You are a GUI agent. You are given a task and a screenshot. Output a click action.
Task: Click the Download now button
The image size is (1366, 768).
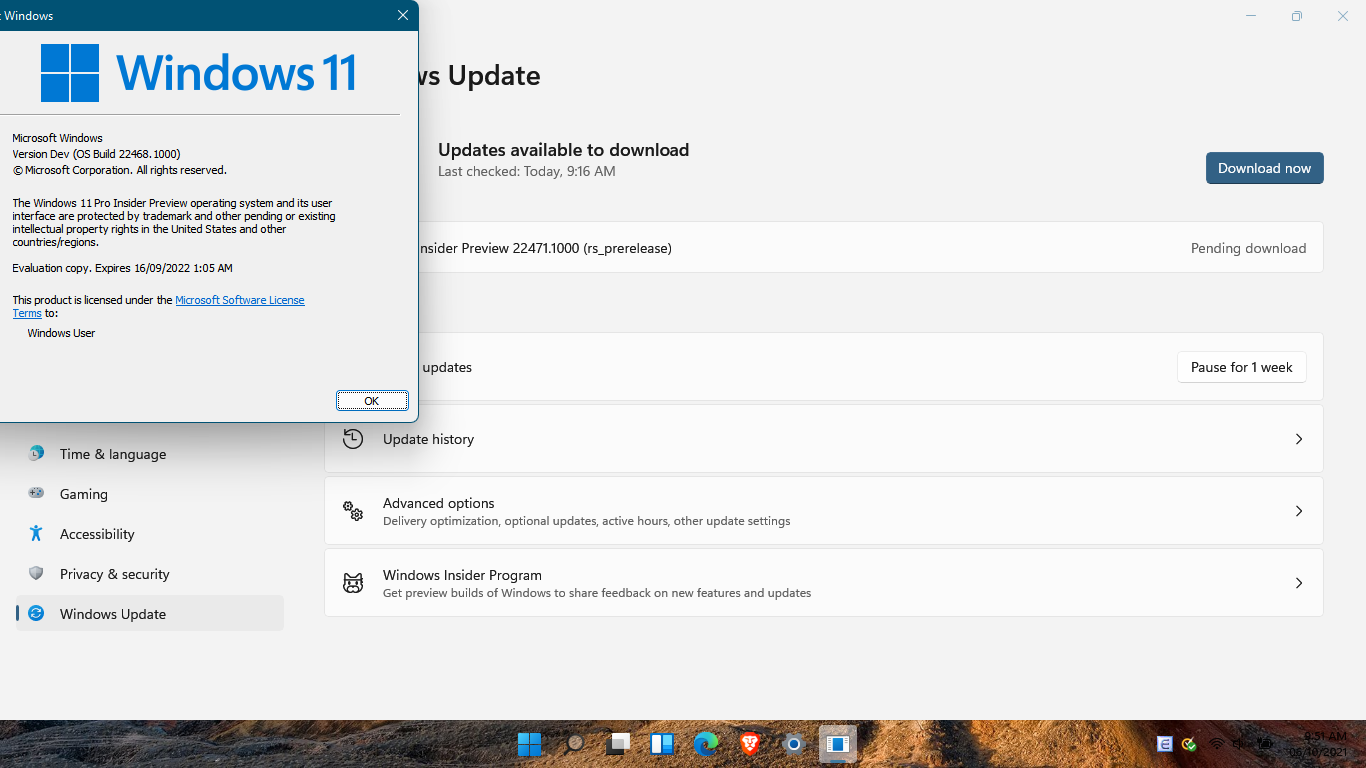(x=1264, y=168)
